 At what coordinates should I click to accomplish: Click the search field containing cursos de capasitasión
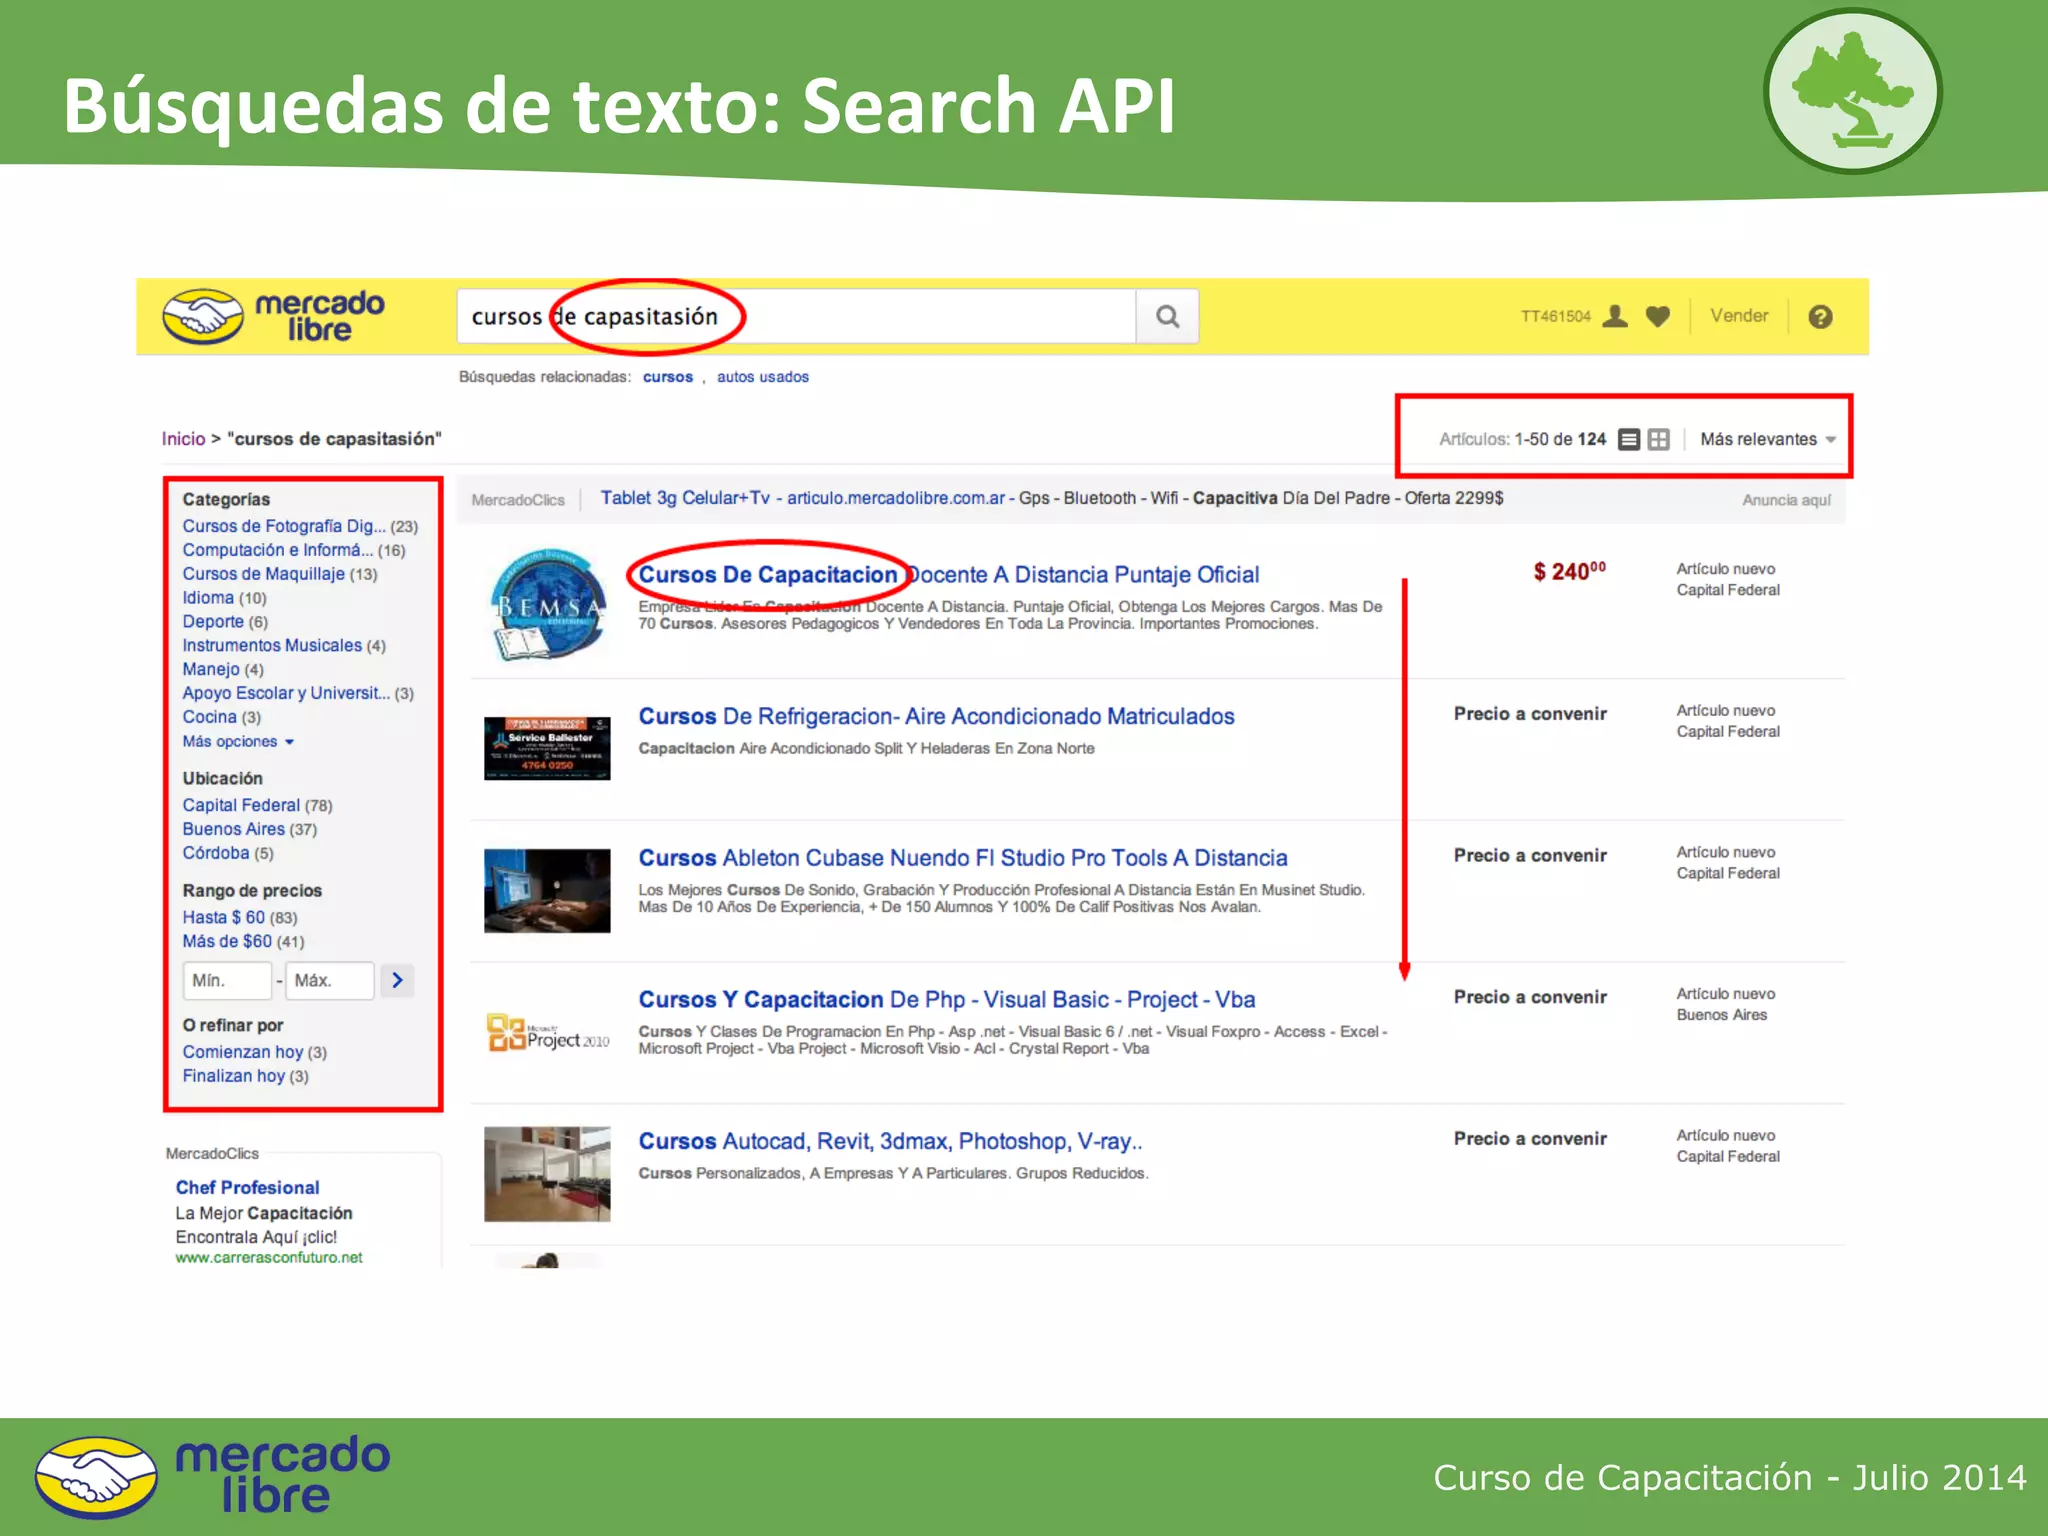coord(796,316)
